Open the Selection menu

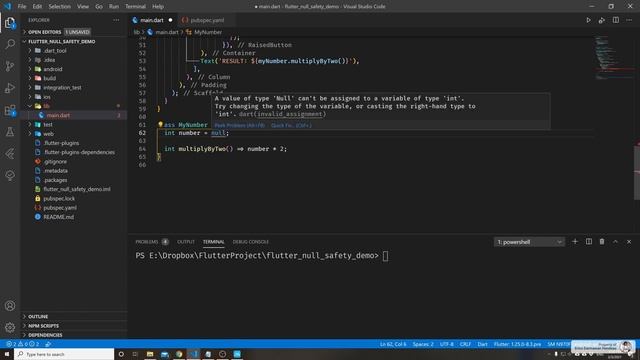click(60, 7)
